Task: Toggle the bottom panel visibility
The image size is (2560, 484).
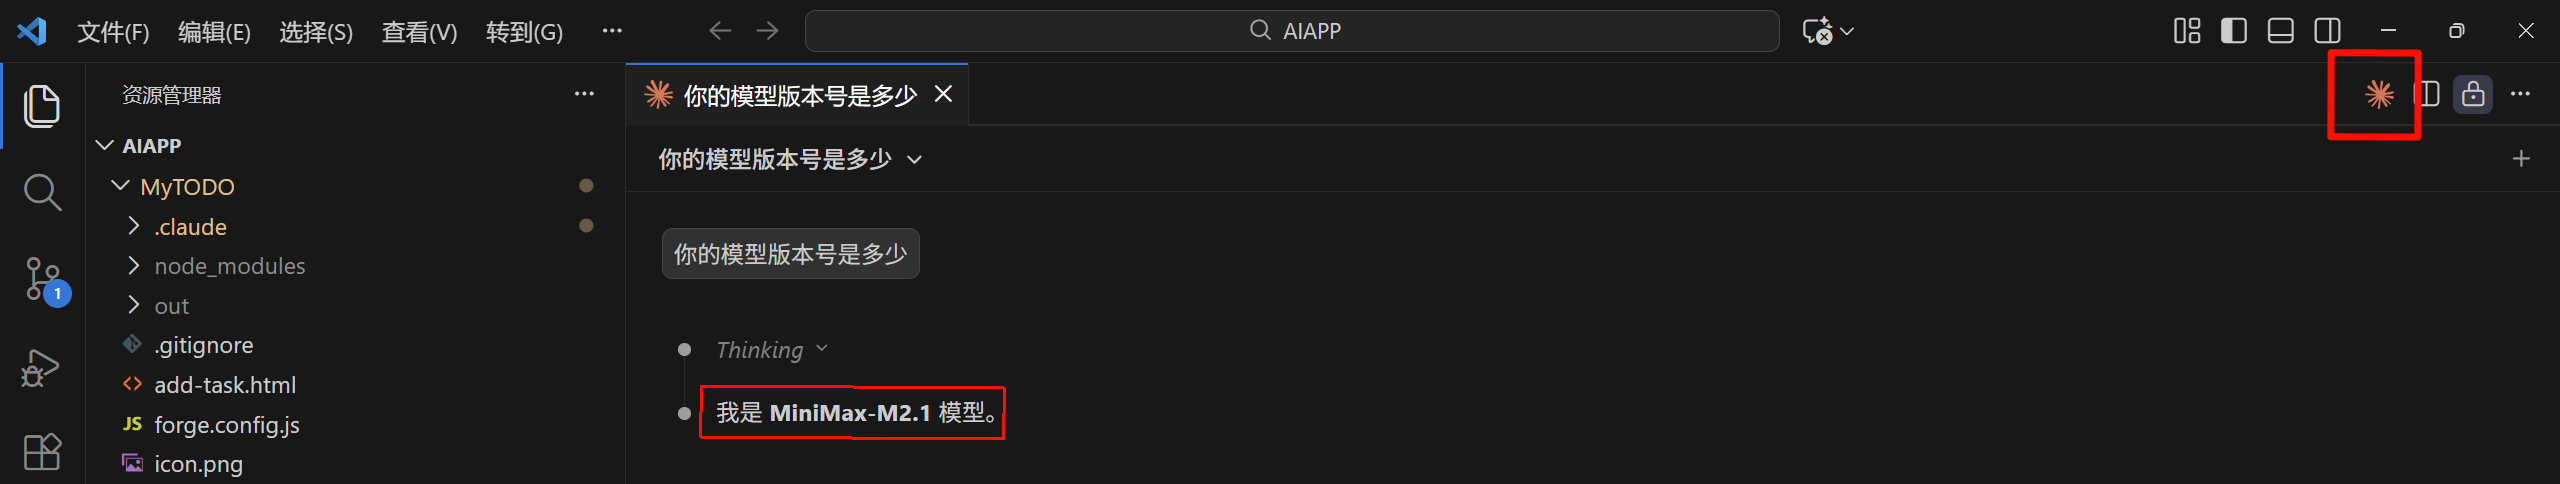Action: point(2280,31)
